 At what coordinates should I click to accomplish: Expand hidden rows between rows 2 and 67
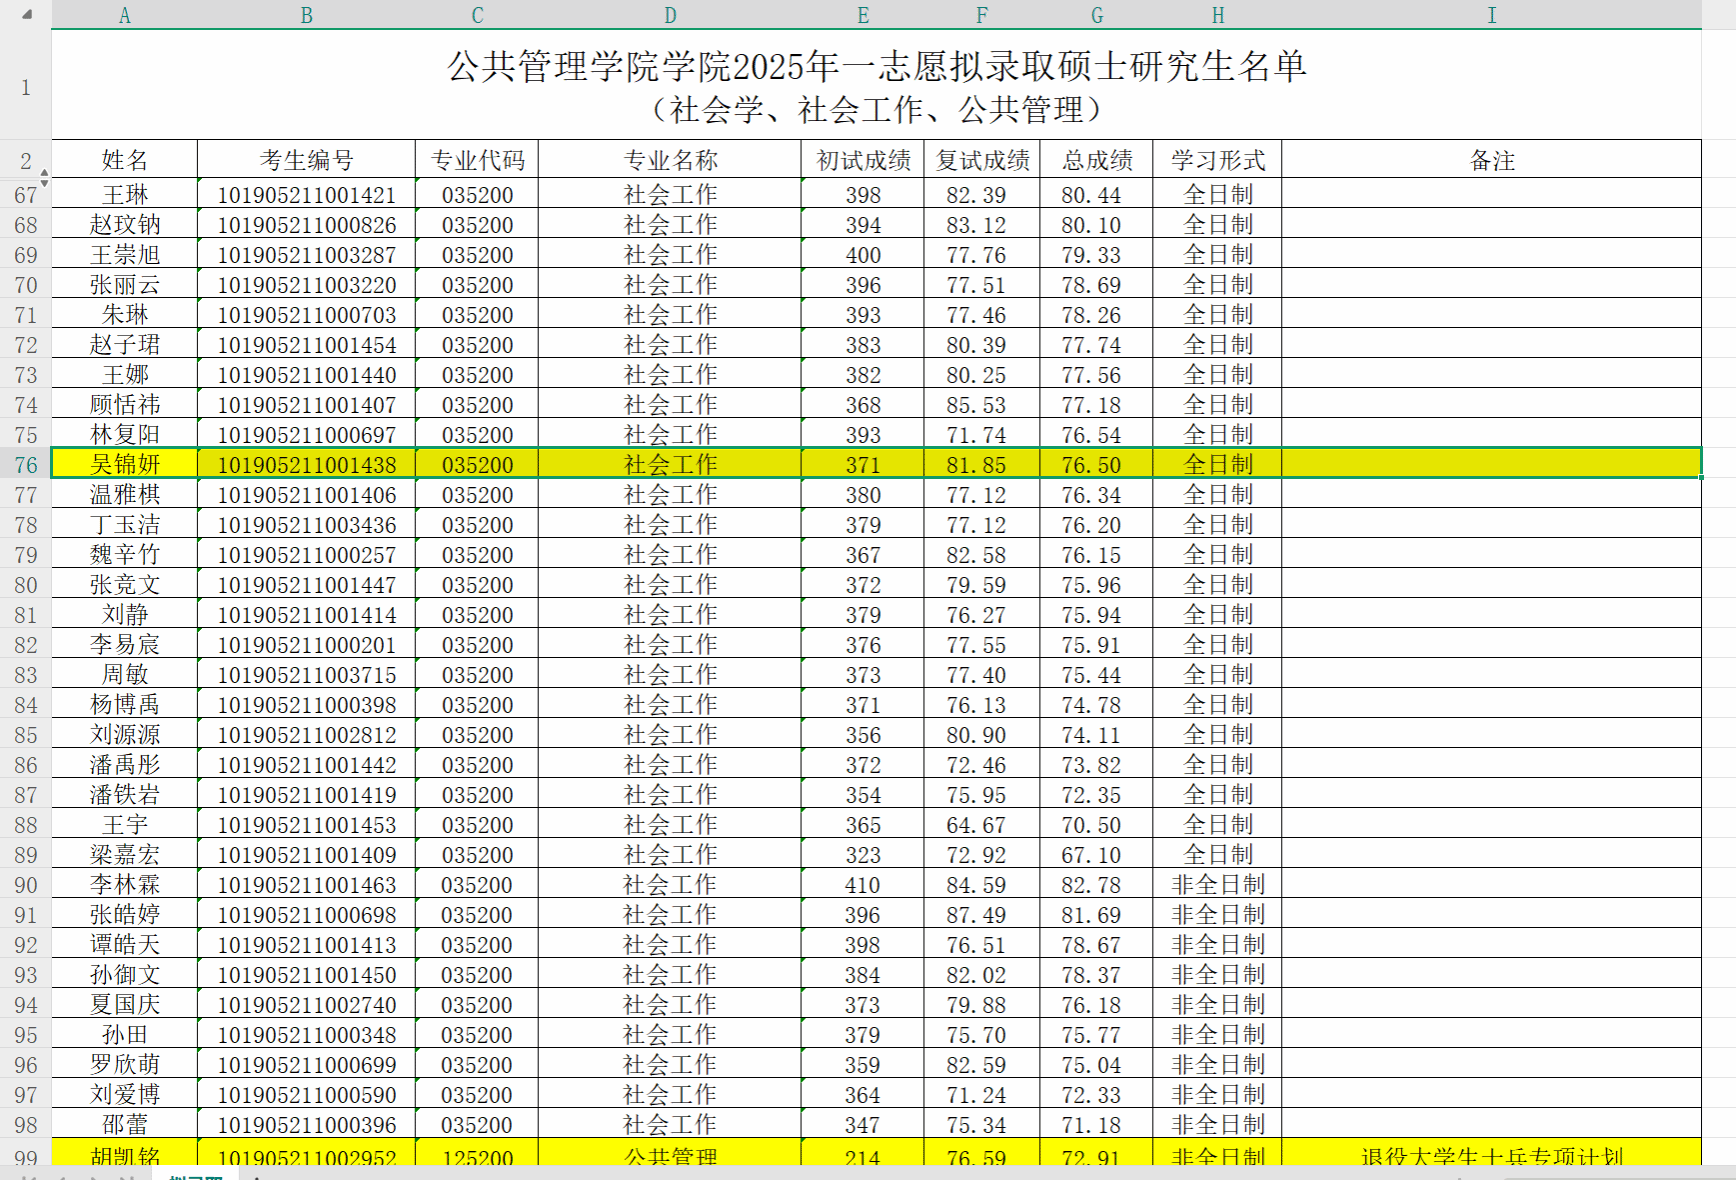[45, 178]
